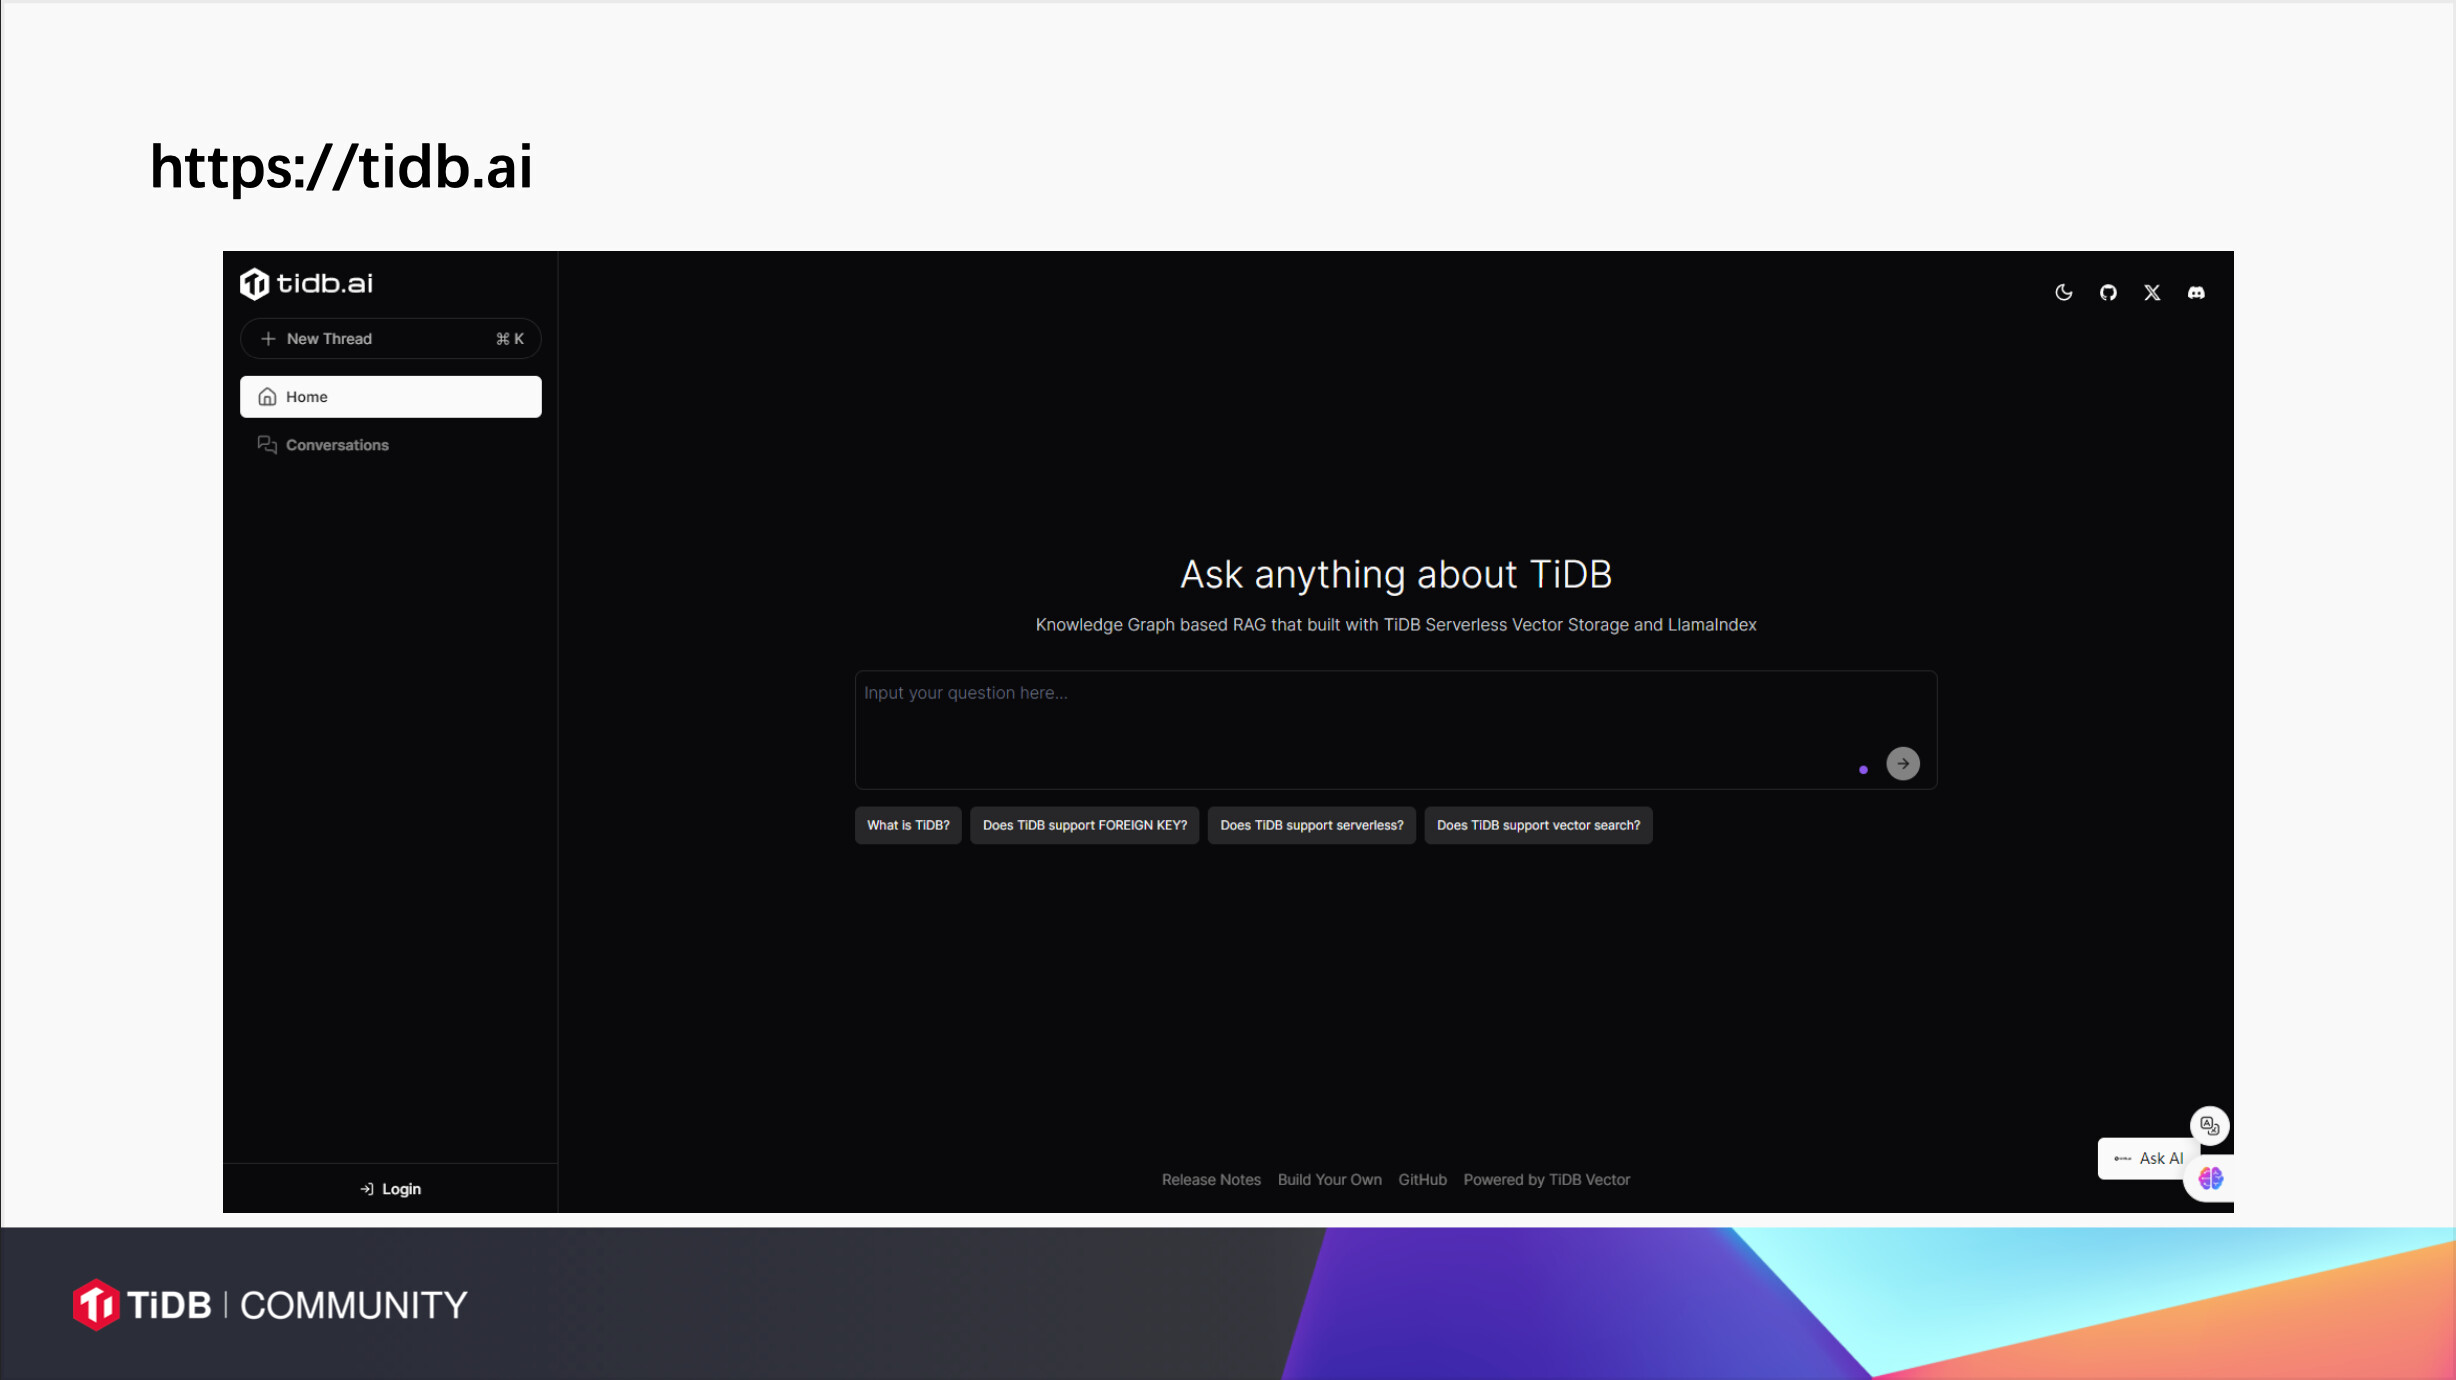Screen dimensions: 2456x1380
Task: Click the colorful brain icon
Action: [x=2210, y=1179]
